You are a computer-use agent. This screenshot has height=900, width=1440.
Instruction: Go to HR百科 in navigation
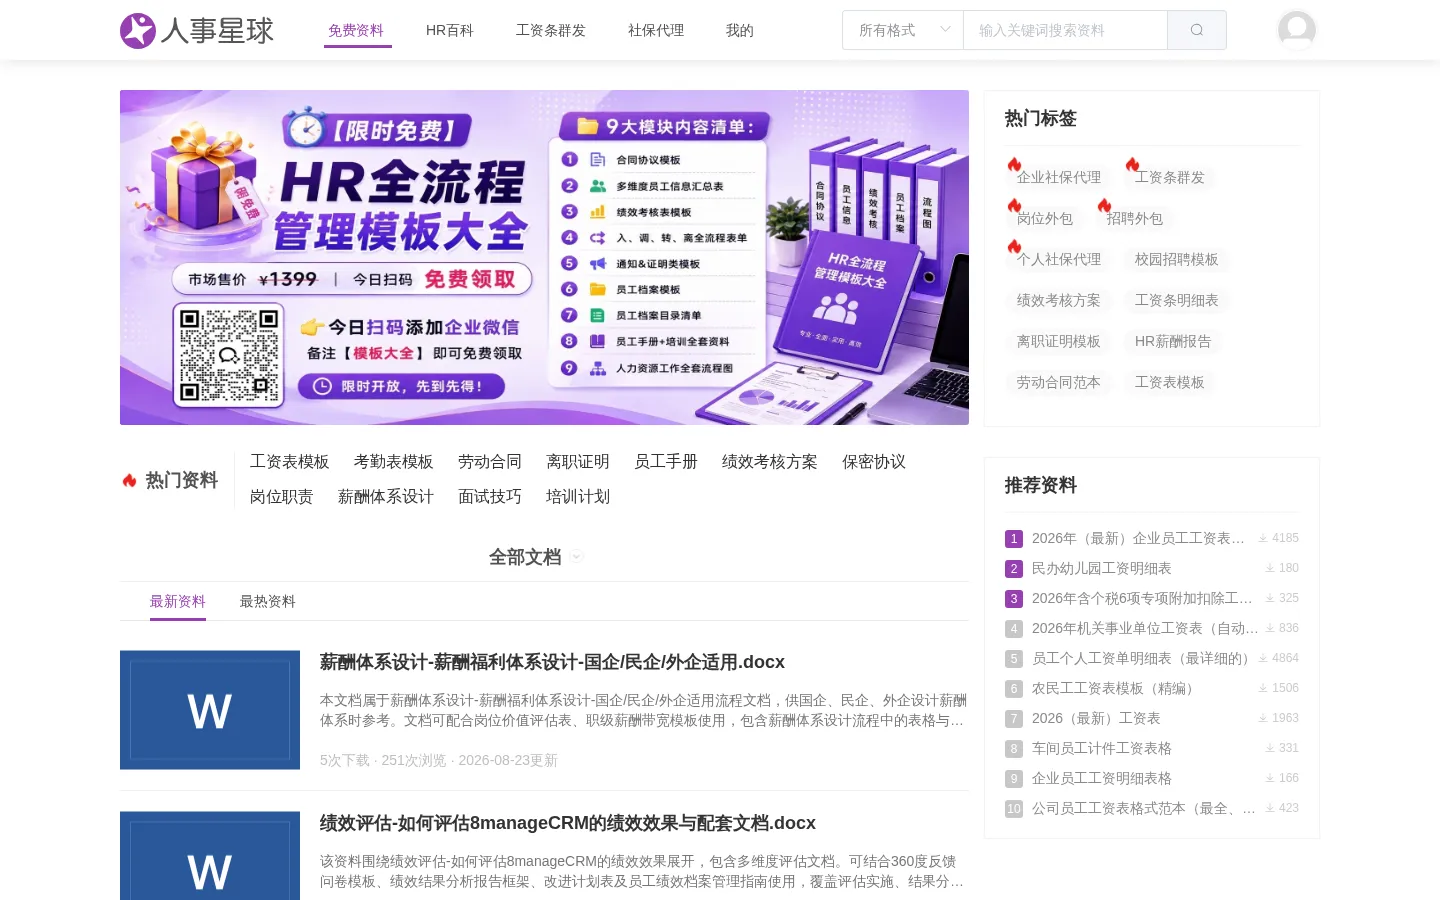(450, 30)
